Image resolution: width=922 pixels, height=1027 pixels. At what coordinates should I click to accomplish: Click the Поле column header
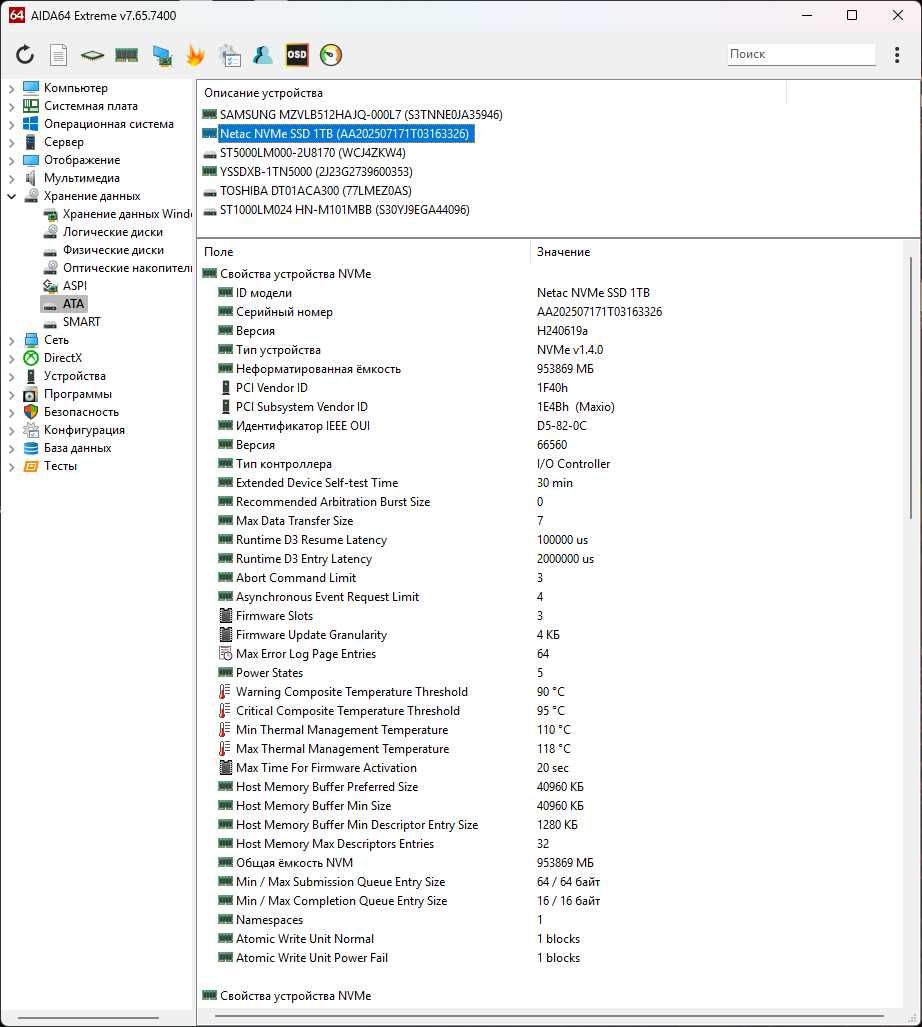(363, 252)
